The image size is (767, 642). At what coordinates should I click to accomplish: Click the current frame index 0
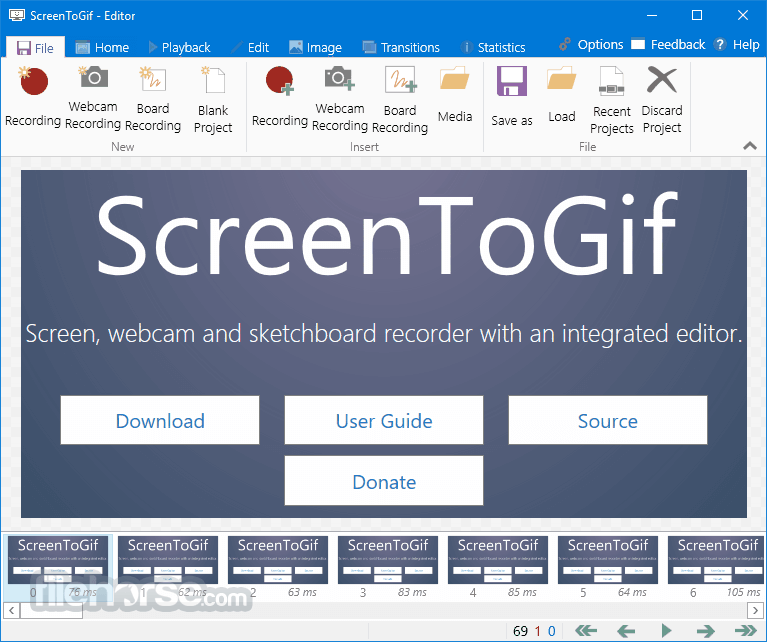pyautogui.click(x=551, y=631)
